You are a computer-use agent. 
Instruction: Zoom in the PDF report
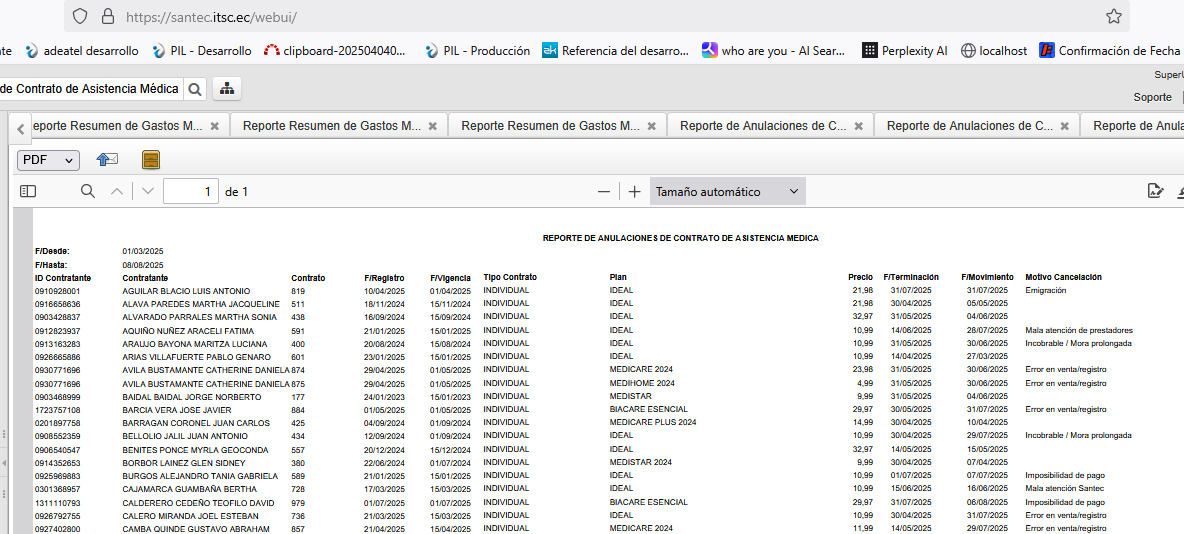[x=635, y=192]
